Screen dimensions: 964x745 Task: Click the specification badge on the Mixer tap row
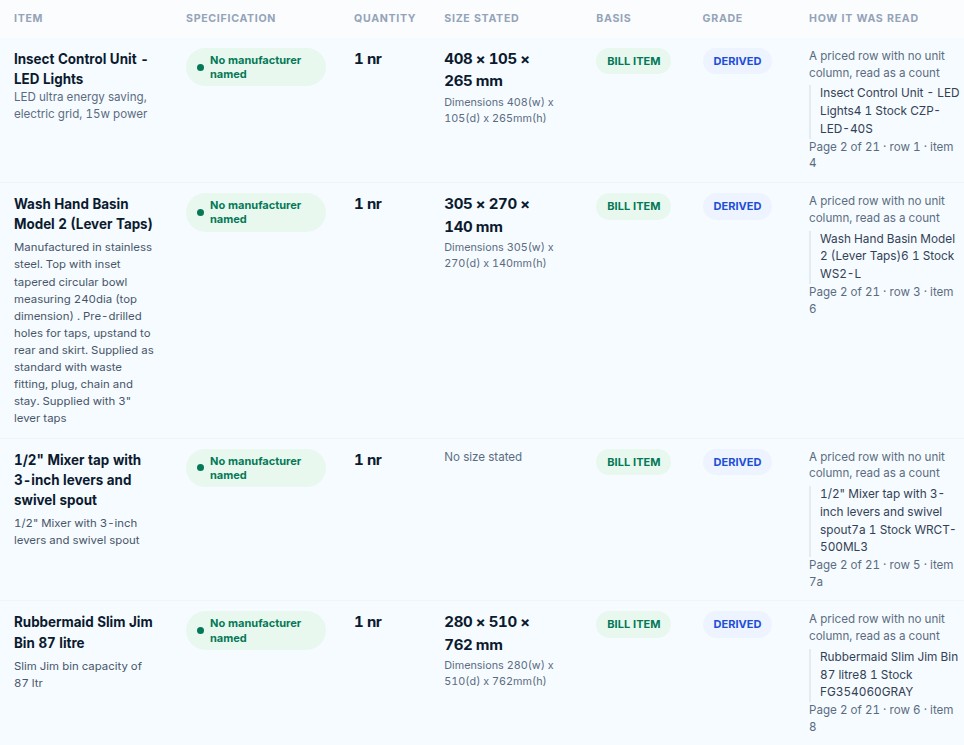[255, 468]
